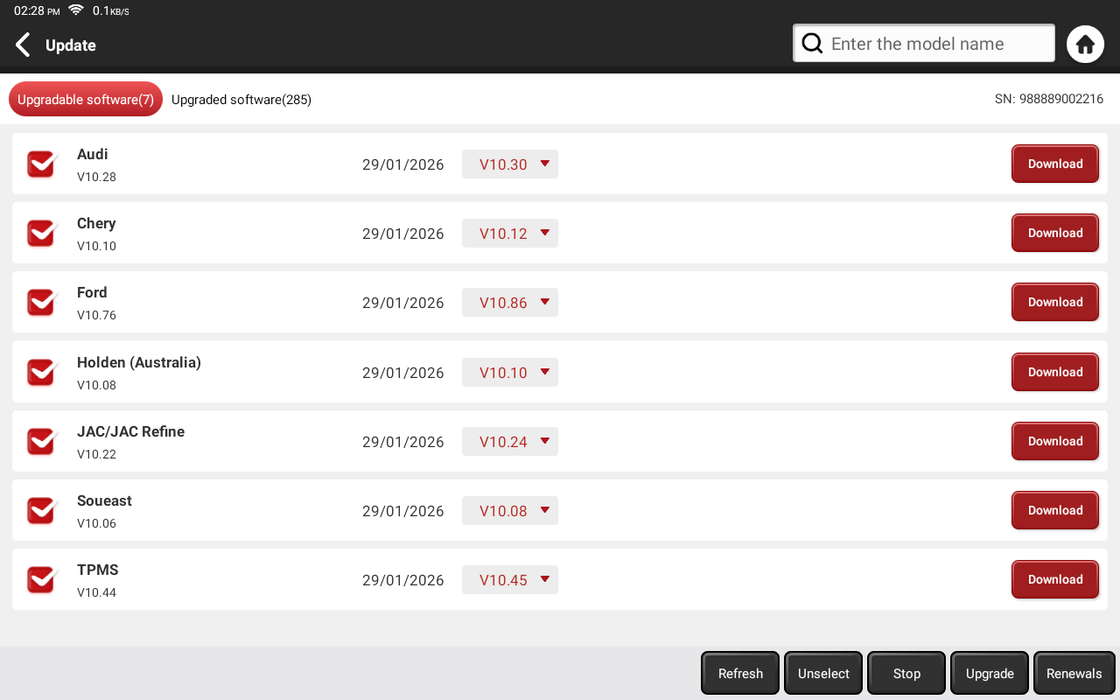This screenshot has width=1120, height=700.
Task: Go to the home screen icon
Action: [x=1085, y=44]
